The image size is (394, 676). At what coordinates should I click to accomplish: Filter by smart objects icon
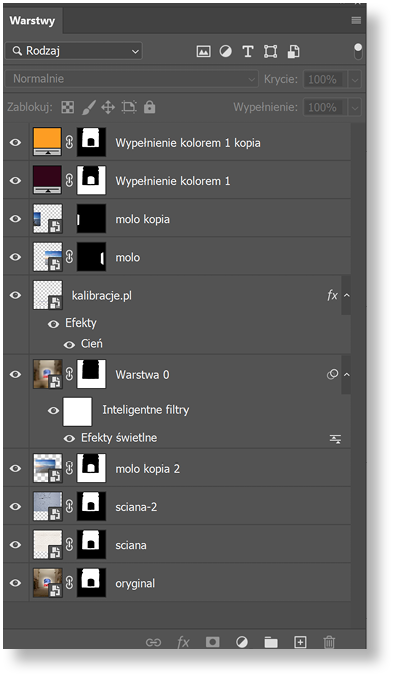(x=293, y=52)
